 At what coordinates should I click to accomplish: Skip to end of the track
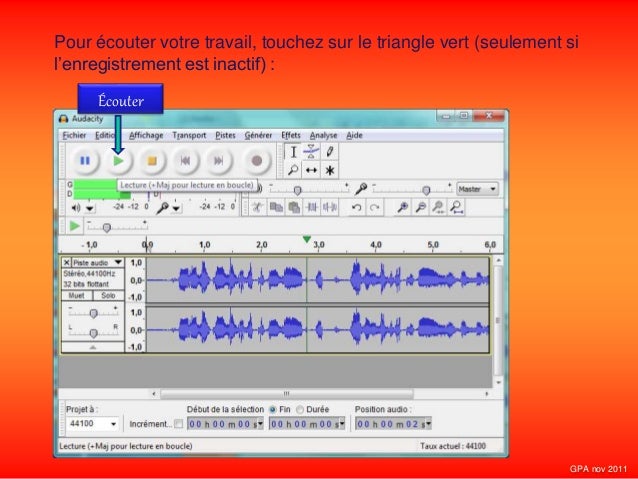coord(219,161)
